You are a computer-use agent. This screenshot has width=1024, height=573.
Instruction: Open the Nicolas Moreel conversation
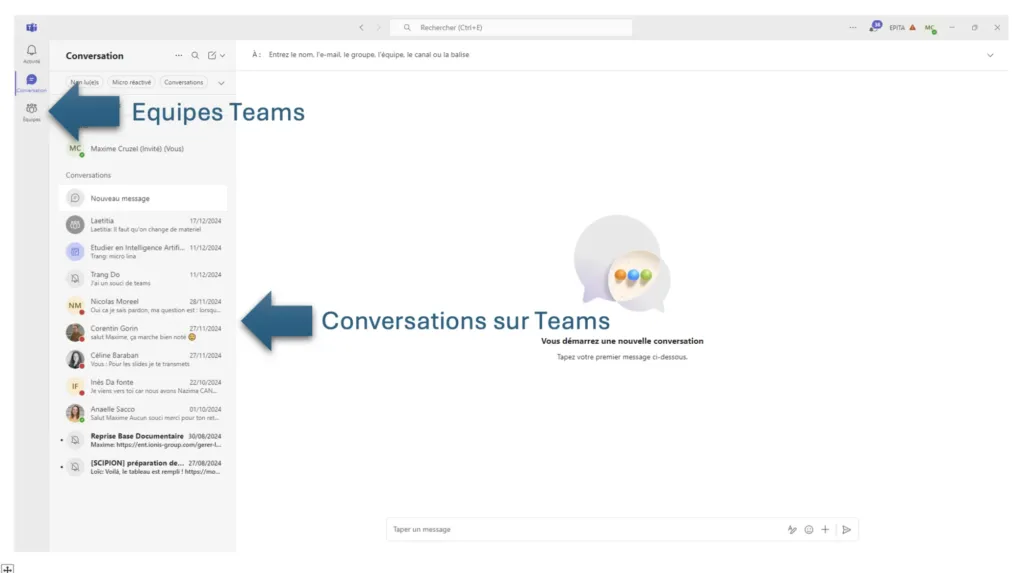(x=143, y=305)
